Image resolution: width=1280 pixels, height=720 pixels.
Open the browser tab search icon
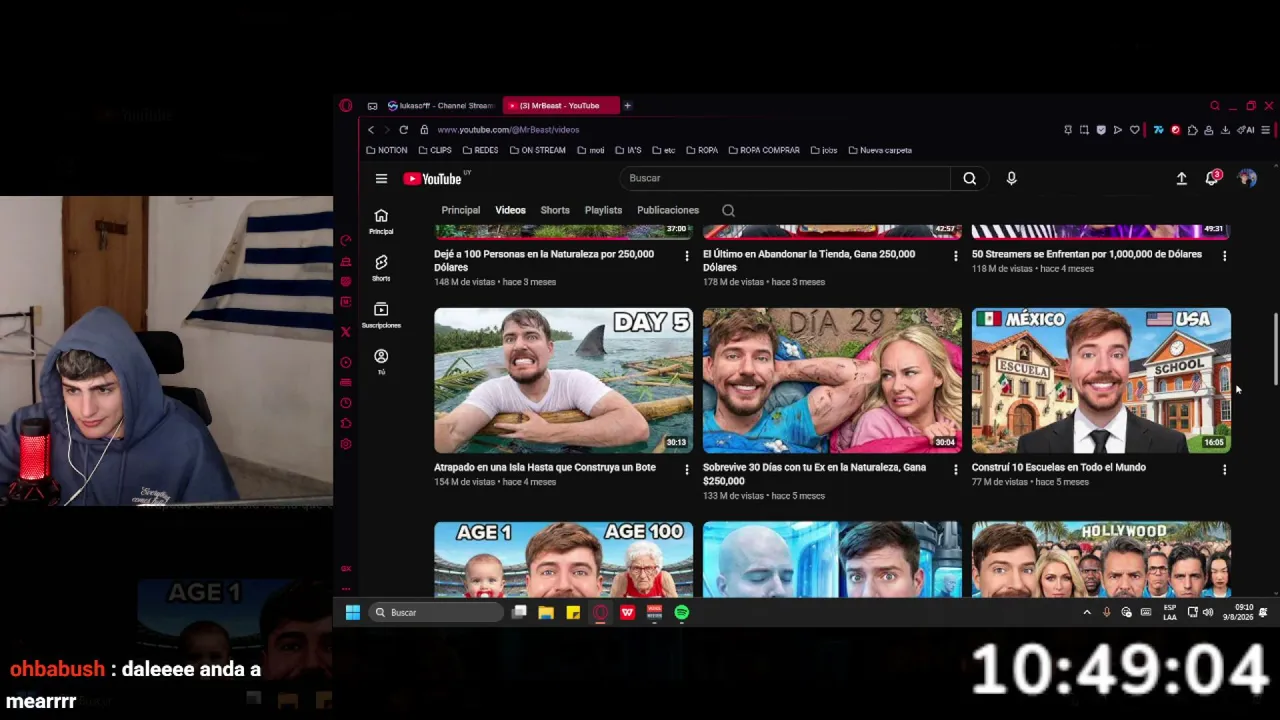point(1214,105)
